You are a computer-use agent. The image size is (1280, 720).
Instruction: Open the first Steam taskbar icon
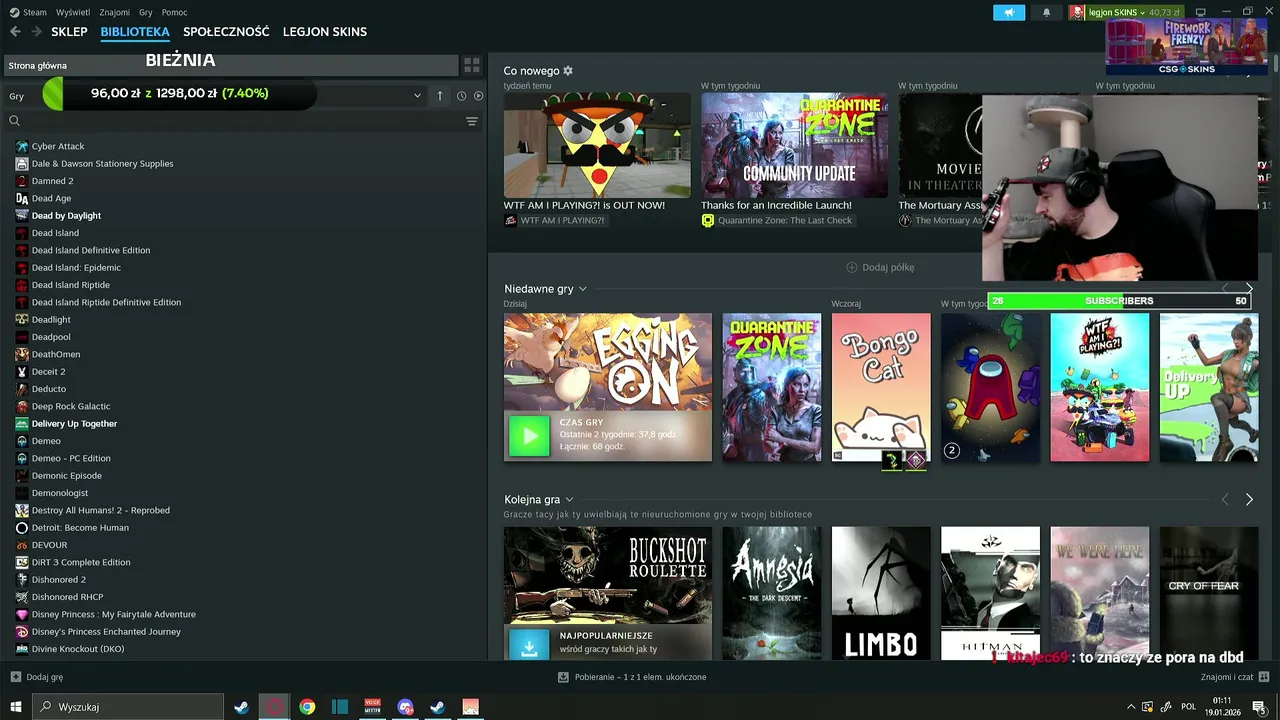click(x=241, y=707)
